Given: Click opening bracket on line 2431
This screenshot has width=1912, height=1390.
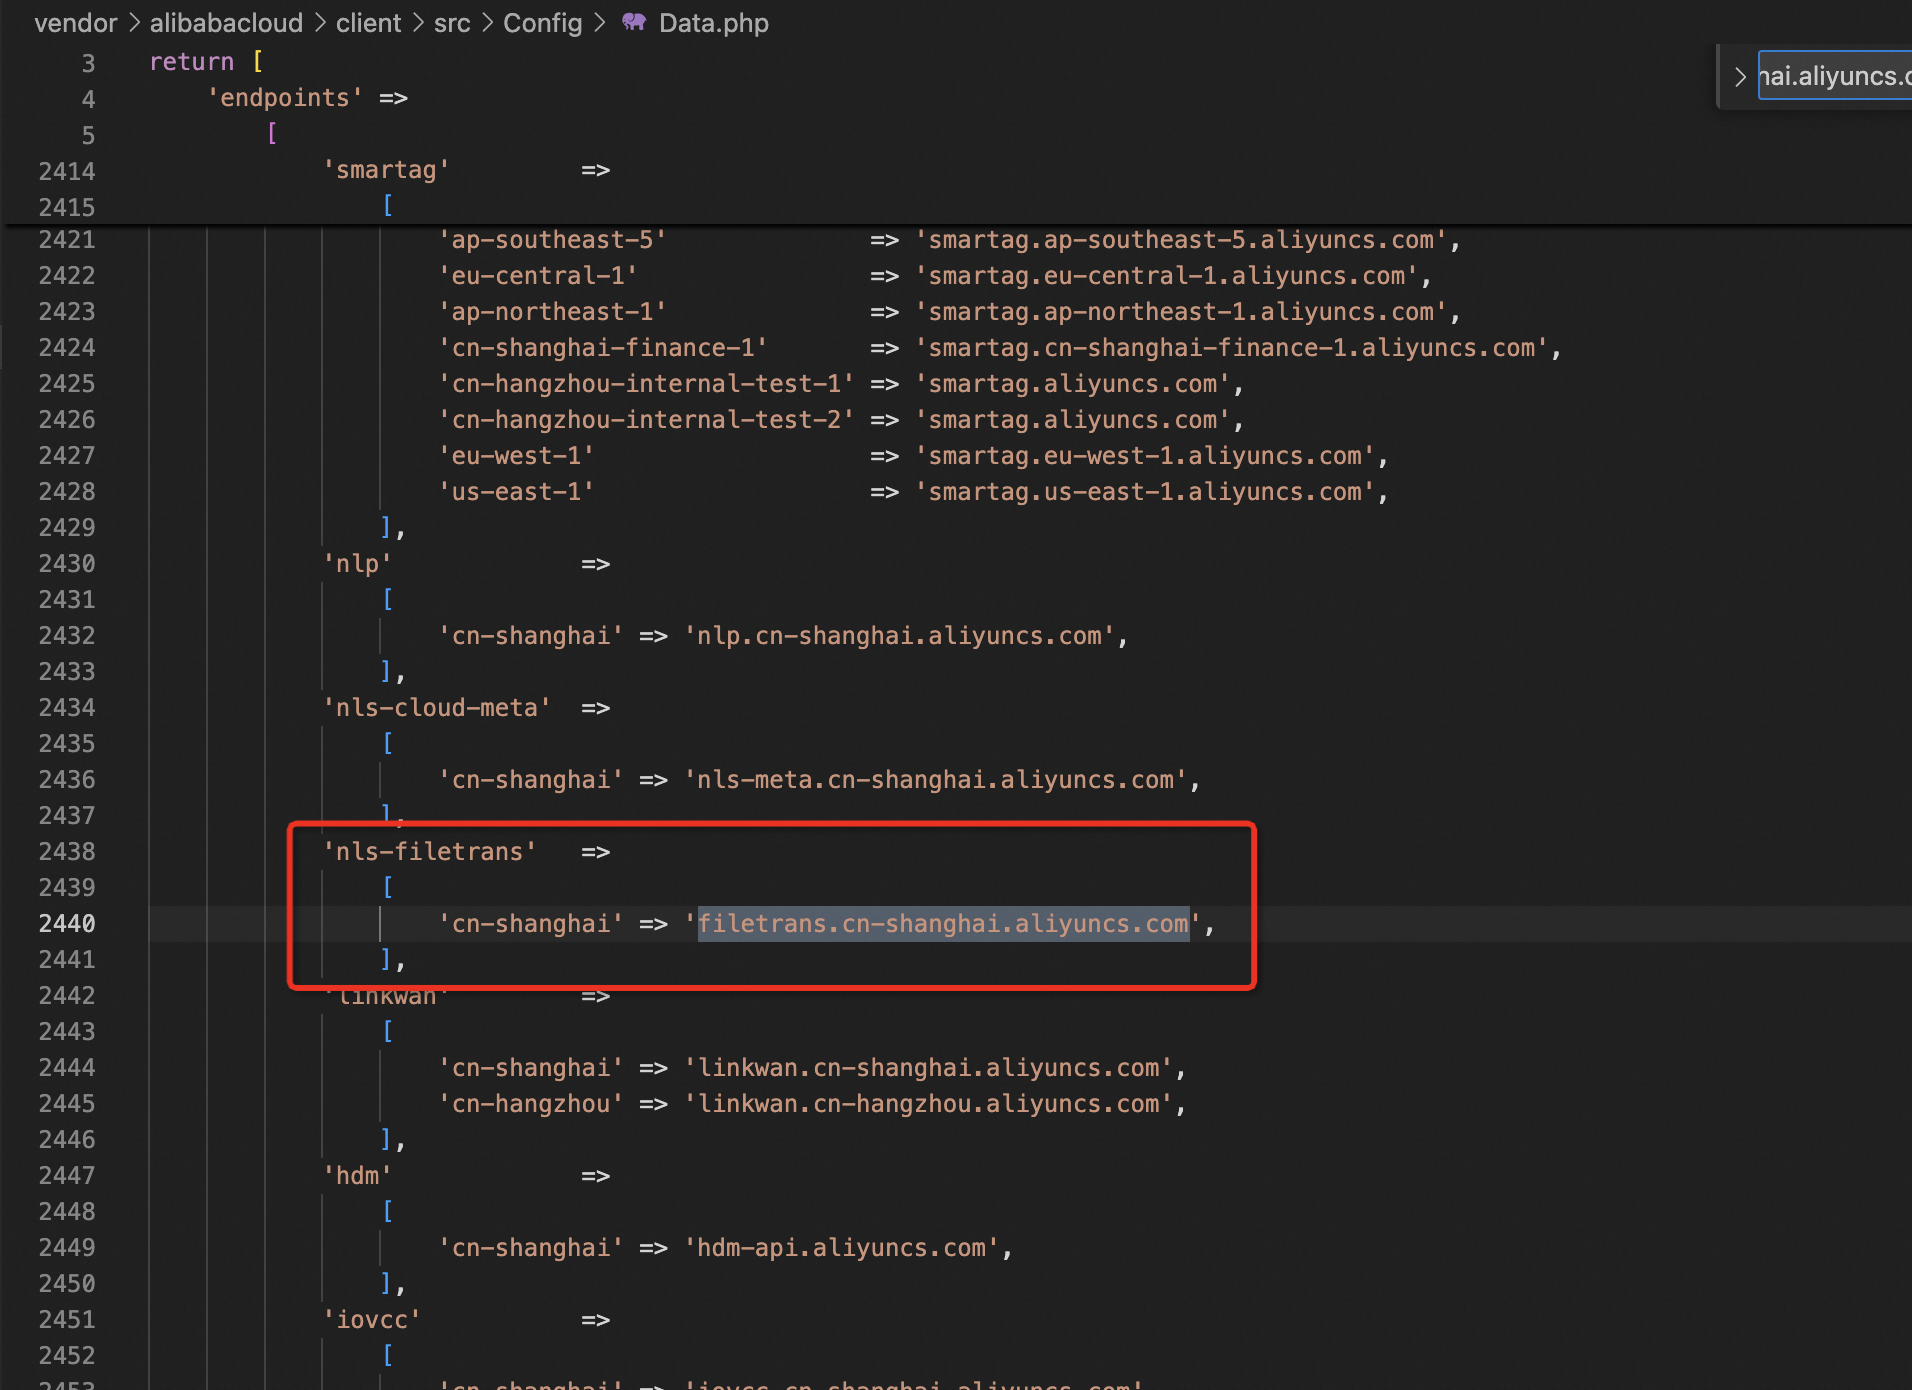Looking at the screenshot, I should tap(387, 600).
